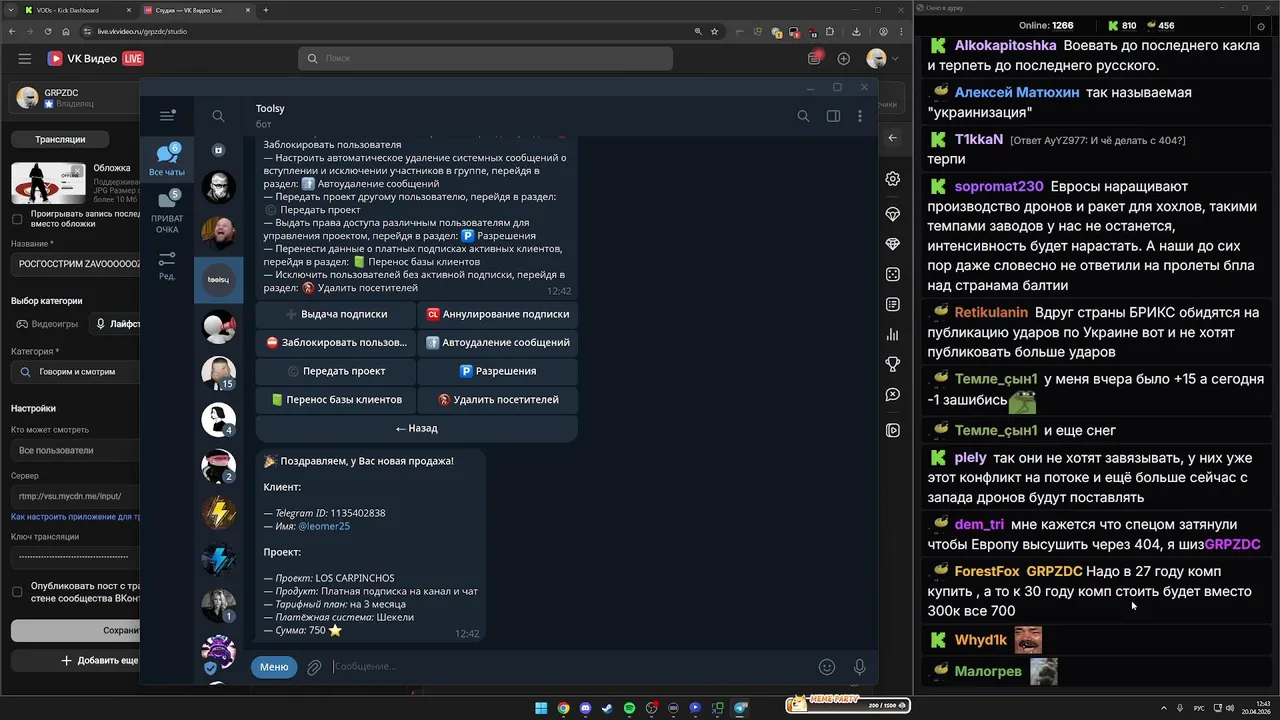Screen dimensions: 1280x720
Task: Open the Telegram main menu hamburger icon
Action: 167,116
